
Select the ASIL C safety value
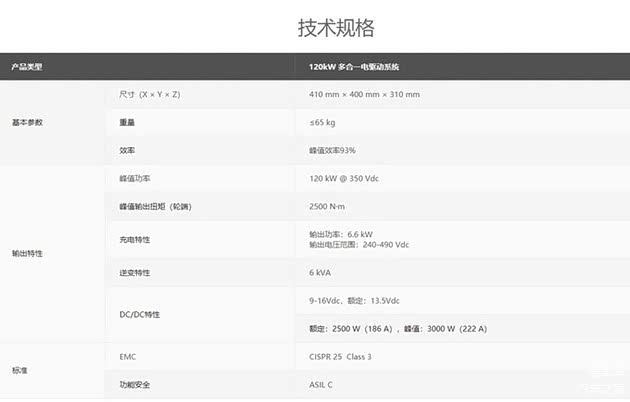pos(322,384)
